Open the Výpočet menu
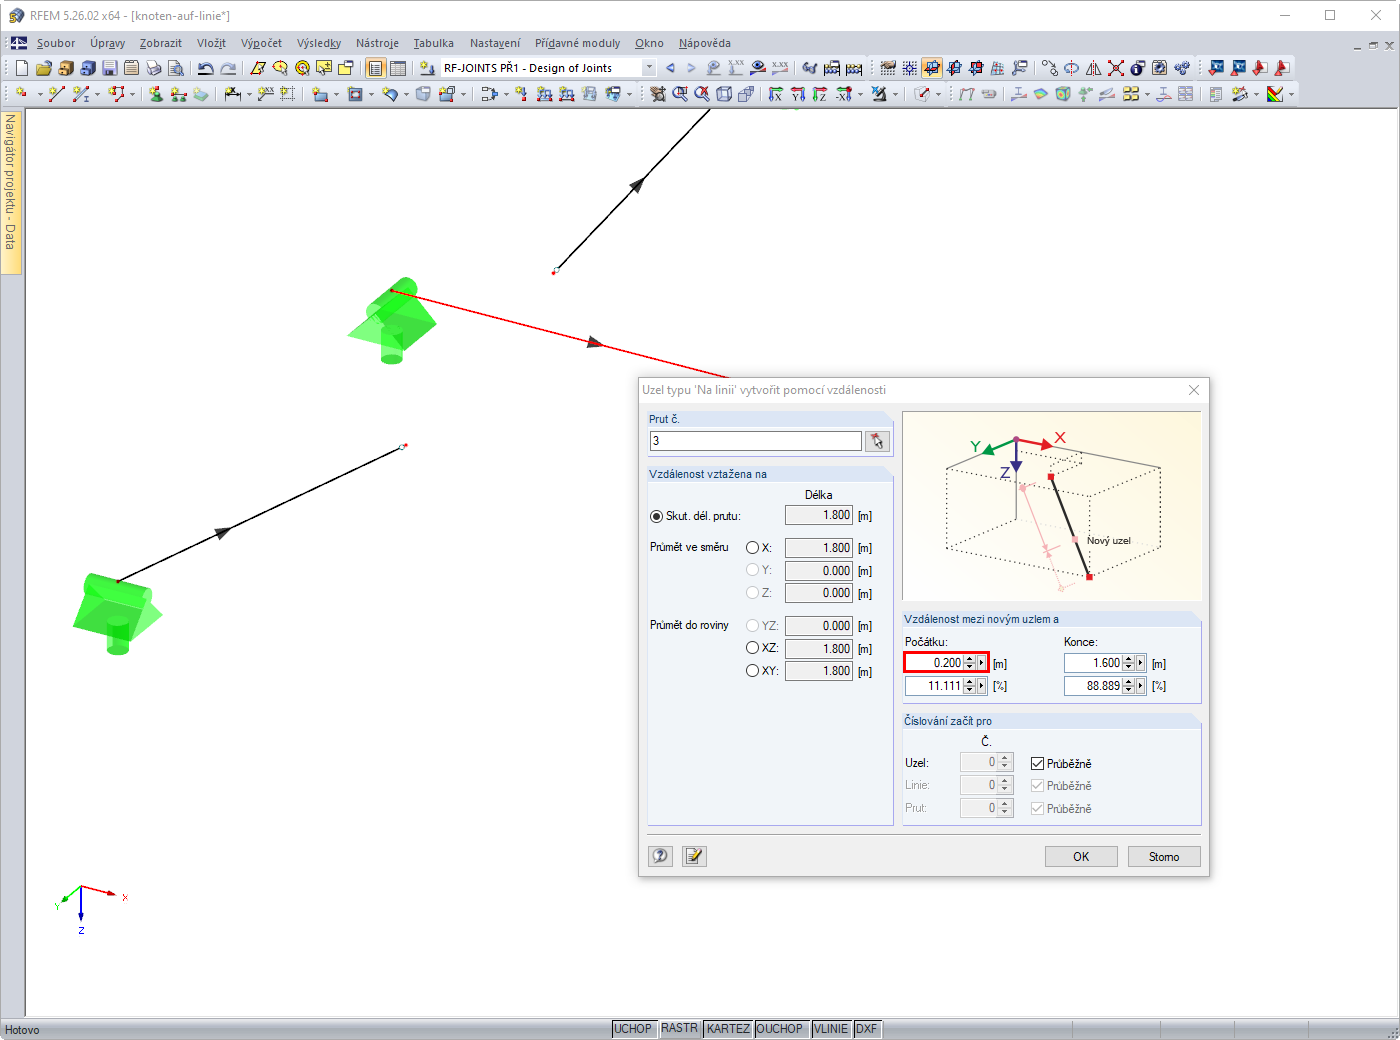This screenshot has width=1400, height=1040. [261, 43]
